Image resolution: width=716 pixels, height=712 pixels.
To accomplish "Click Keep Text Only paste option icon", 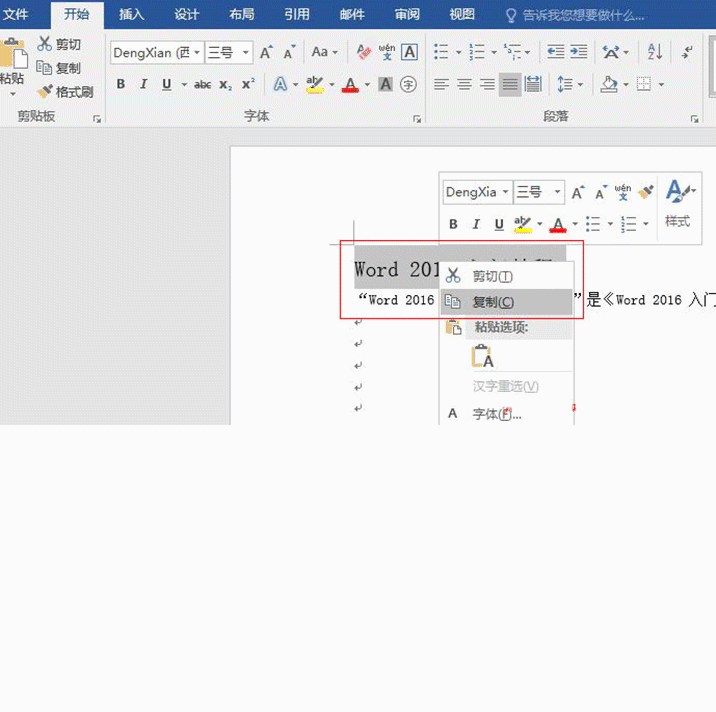I will (482, 356).
